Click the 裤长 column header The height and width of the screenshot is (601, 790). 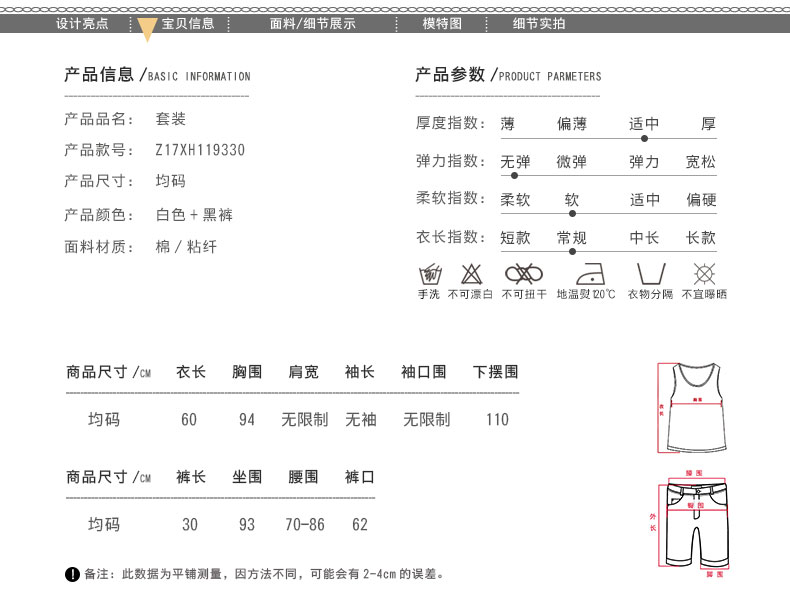coord(191,477)
